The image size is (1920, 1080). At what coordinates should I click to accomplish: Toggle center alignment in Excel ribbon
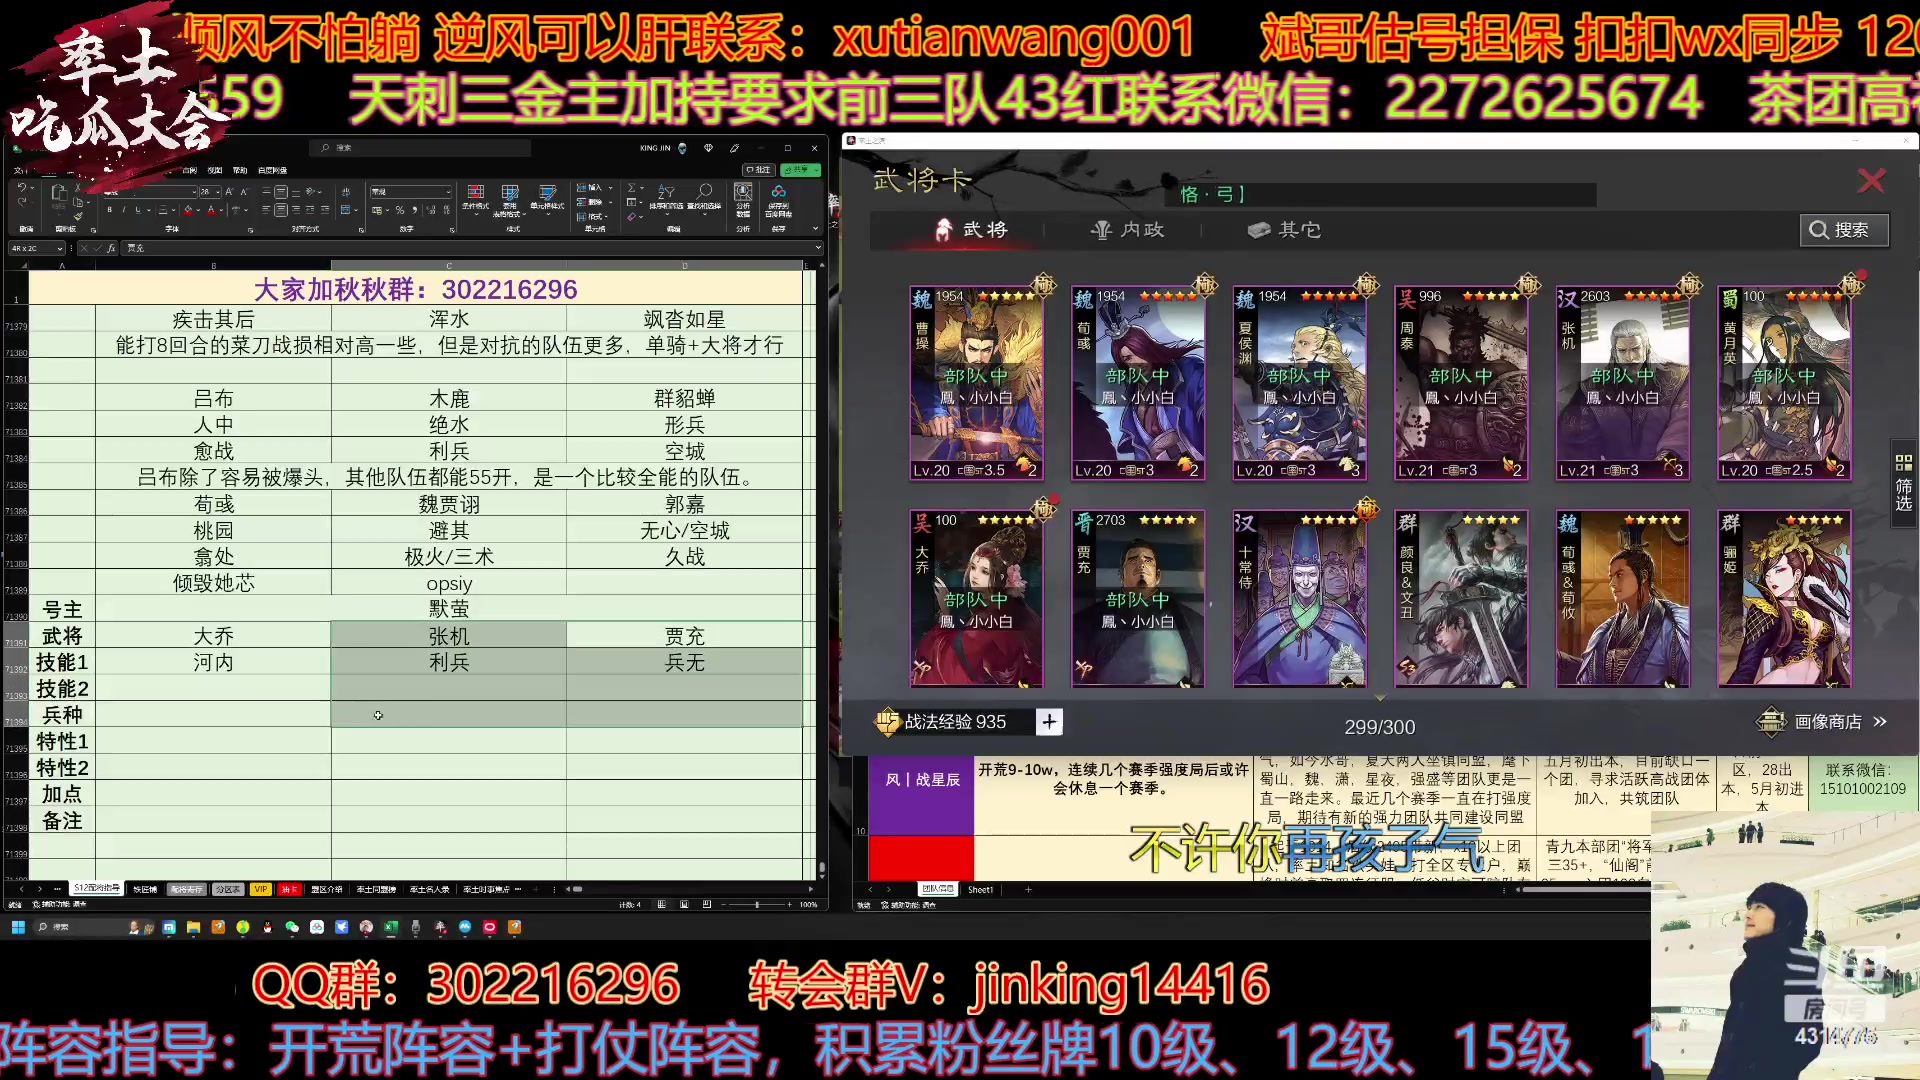click(x=281, y=210)
